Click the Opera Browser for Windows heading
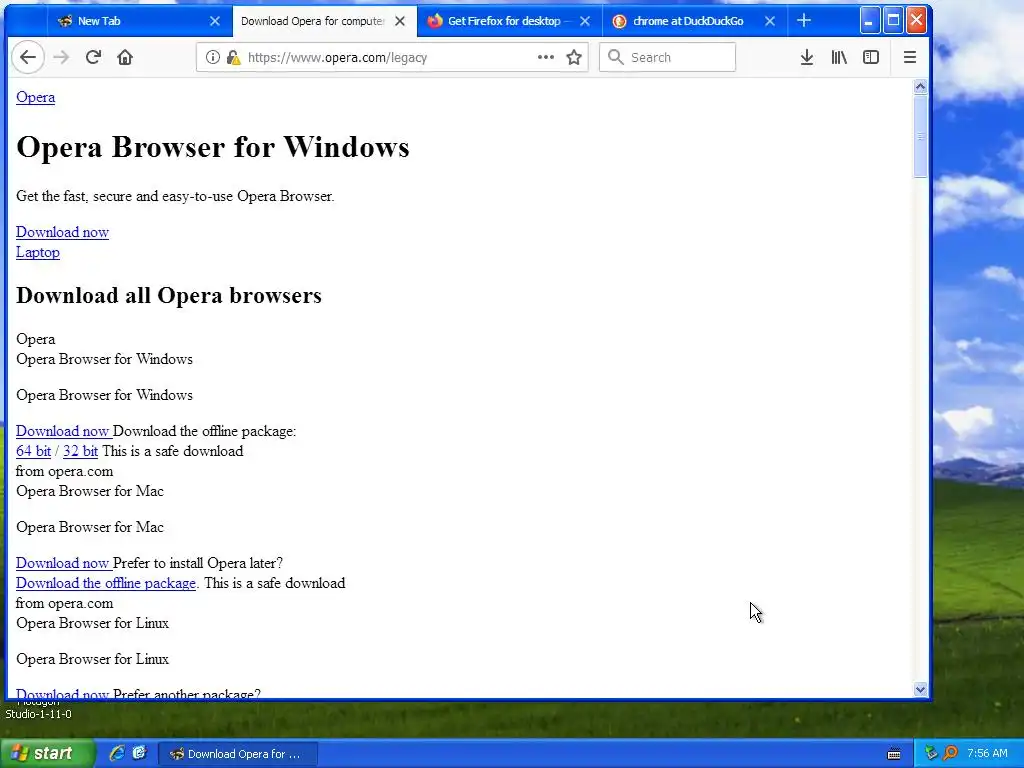The width and height of the screenshot is (1024, 768). pyautogui.click(x=213, y=147)
